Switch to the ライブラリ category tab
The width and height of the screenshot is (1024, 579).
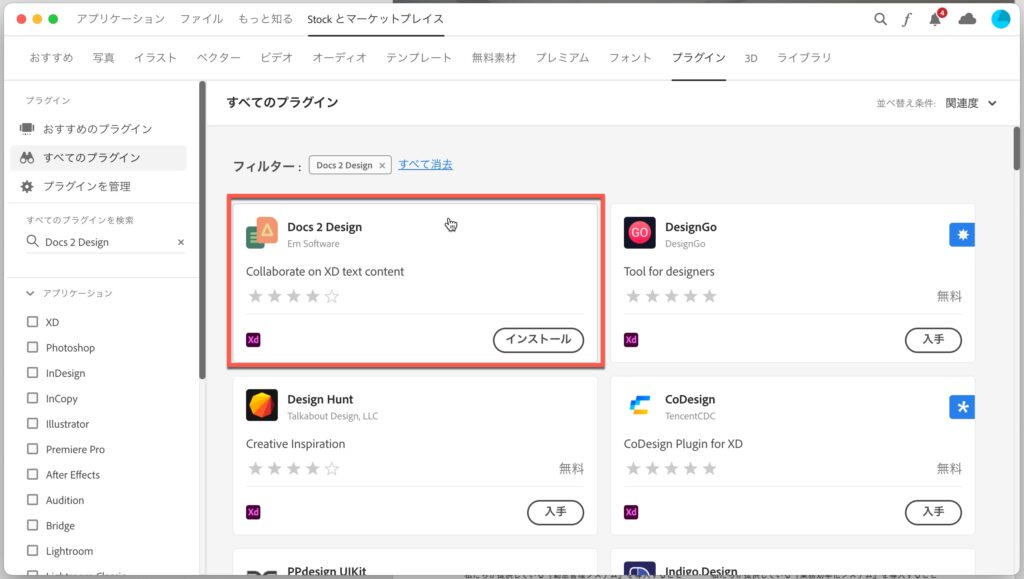coord(804,57)
